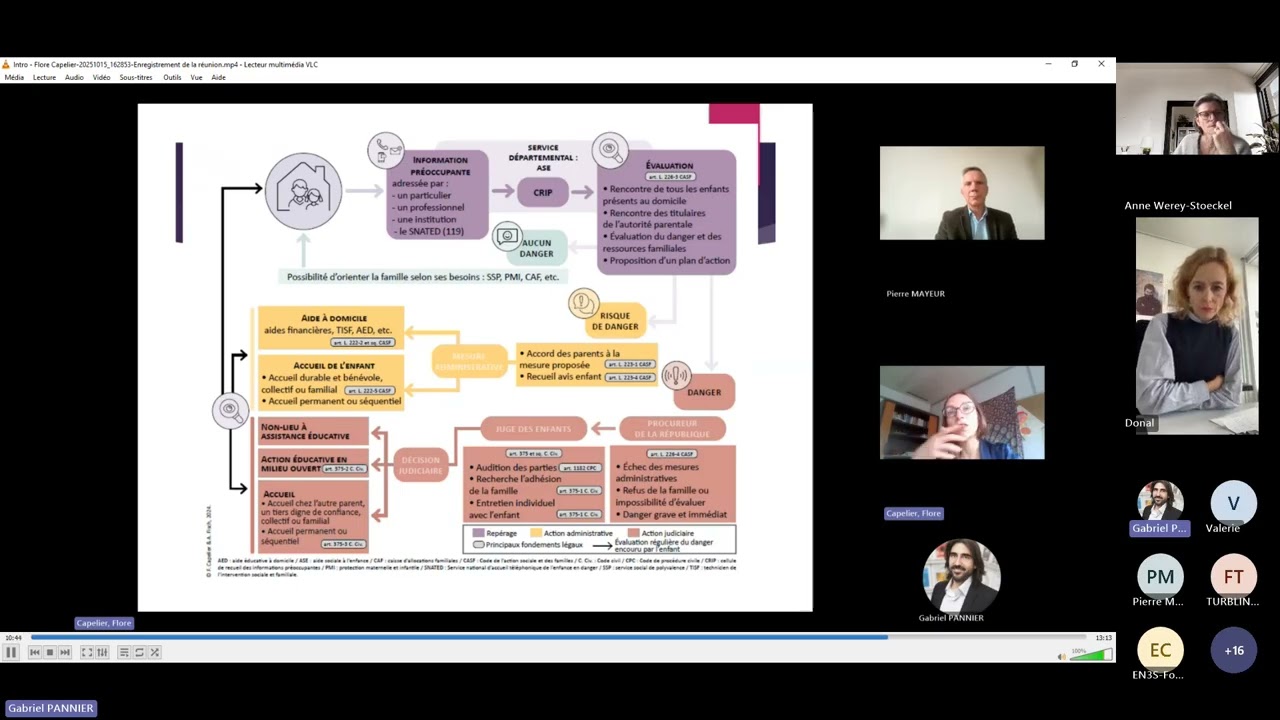Click the elapsed time 10:44 label
This screenshot has height=720, width=1280.
coord(13,637)
